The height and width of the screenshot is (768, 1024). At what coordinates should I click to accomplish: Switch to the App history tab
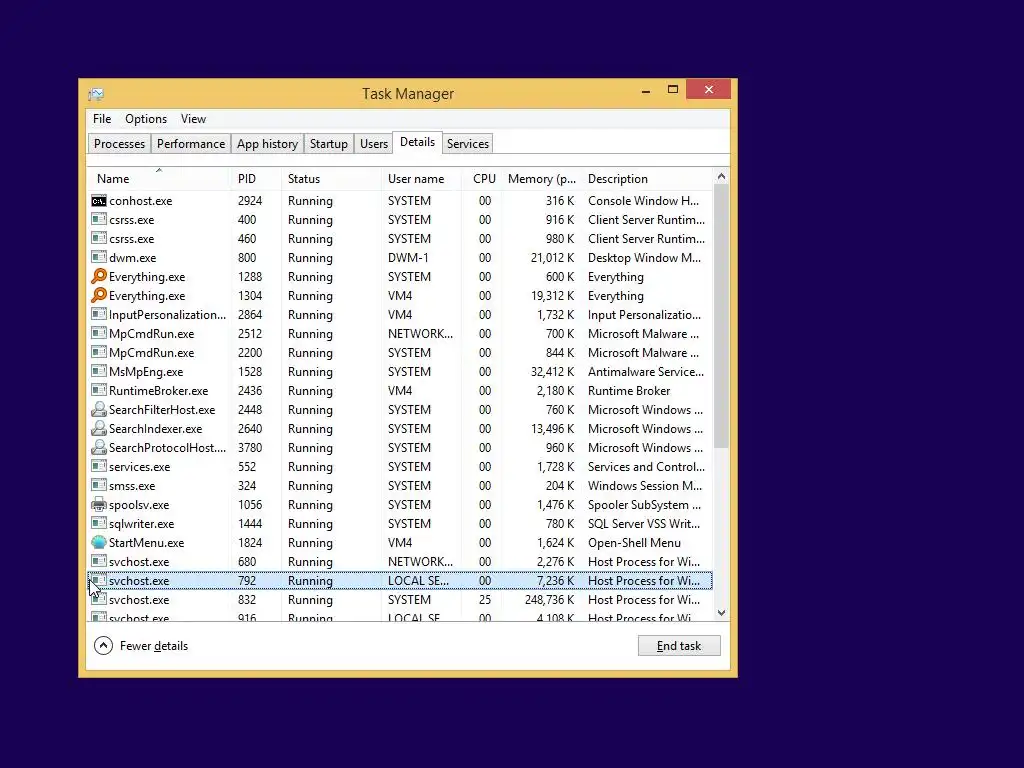point(267,144)
